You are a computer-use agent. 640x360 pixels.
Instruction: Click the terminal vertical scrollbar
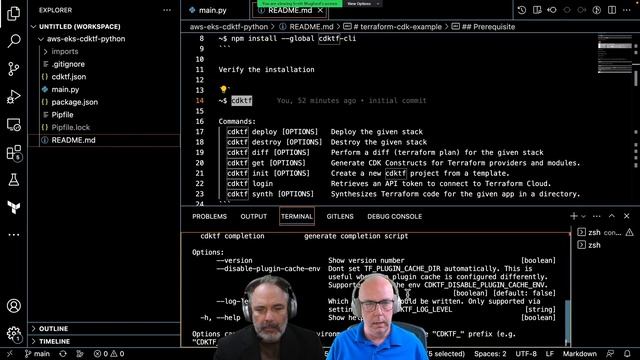567,322
